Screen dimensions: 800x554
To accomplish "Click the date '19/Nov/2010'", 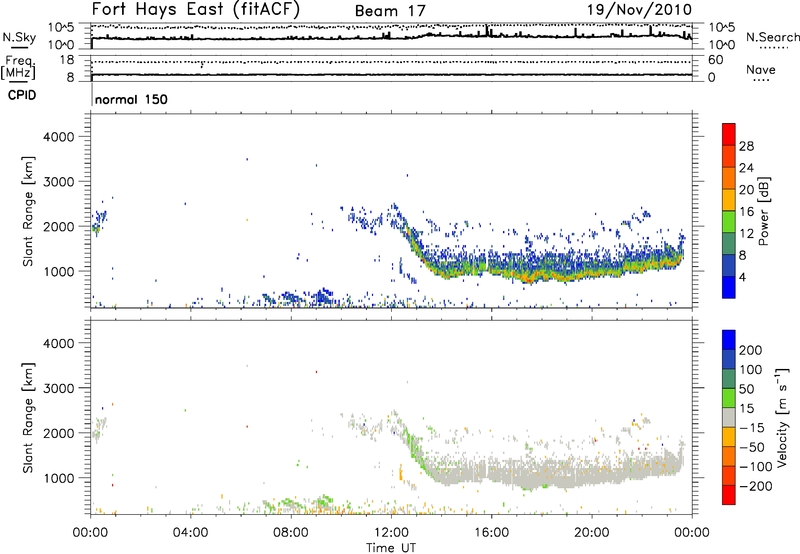I will coord(646,10).
